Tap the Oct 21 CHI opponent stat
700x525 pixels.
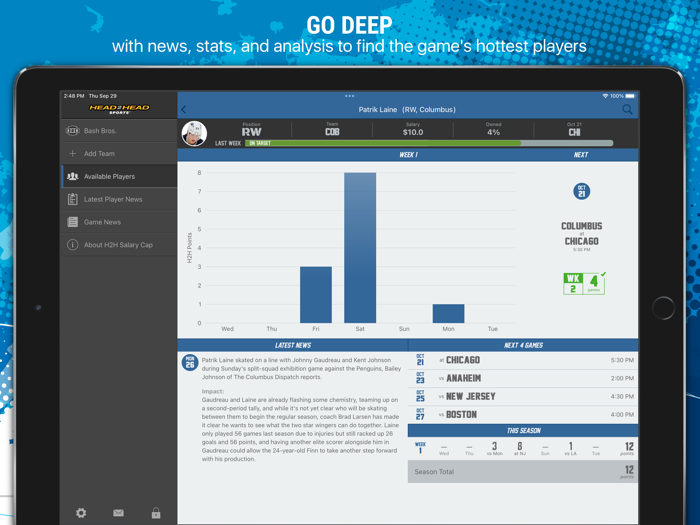click(x=575, y=130)
